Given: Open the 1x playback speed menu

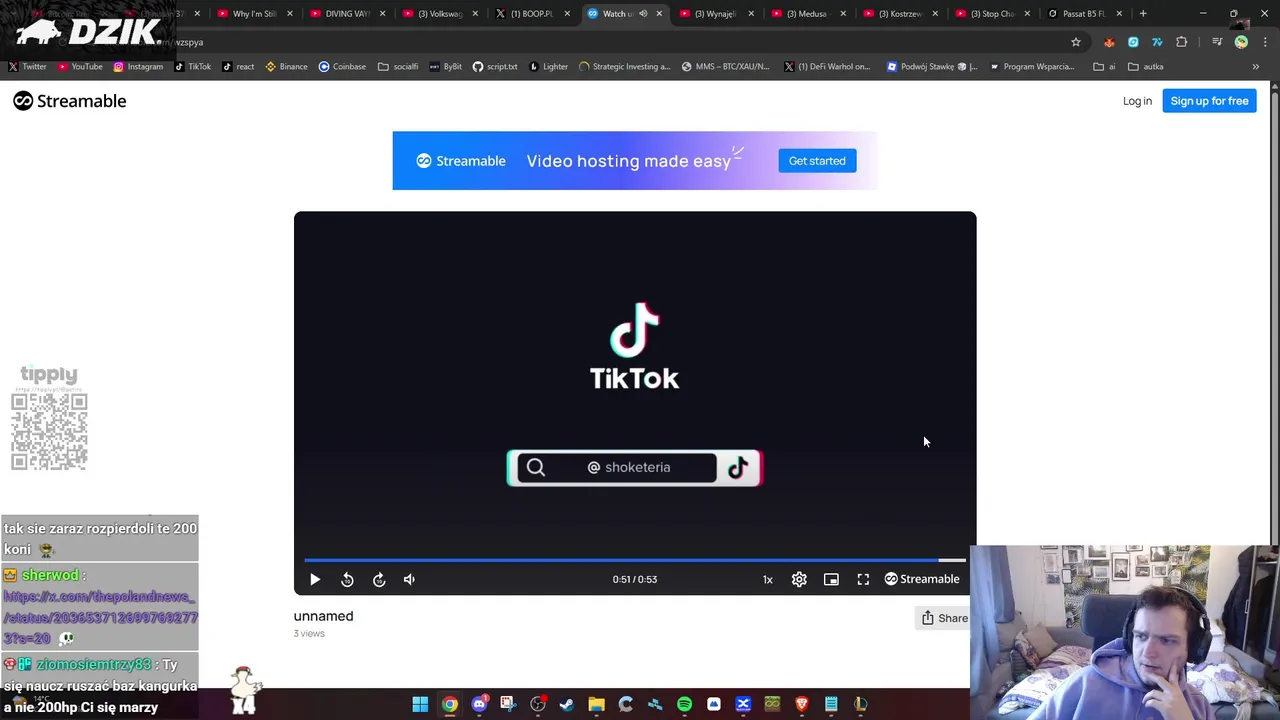Looking at the screenshot, I should (x=768, y=579).
